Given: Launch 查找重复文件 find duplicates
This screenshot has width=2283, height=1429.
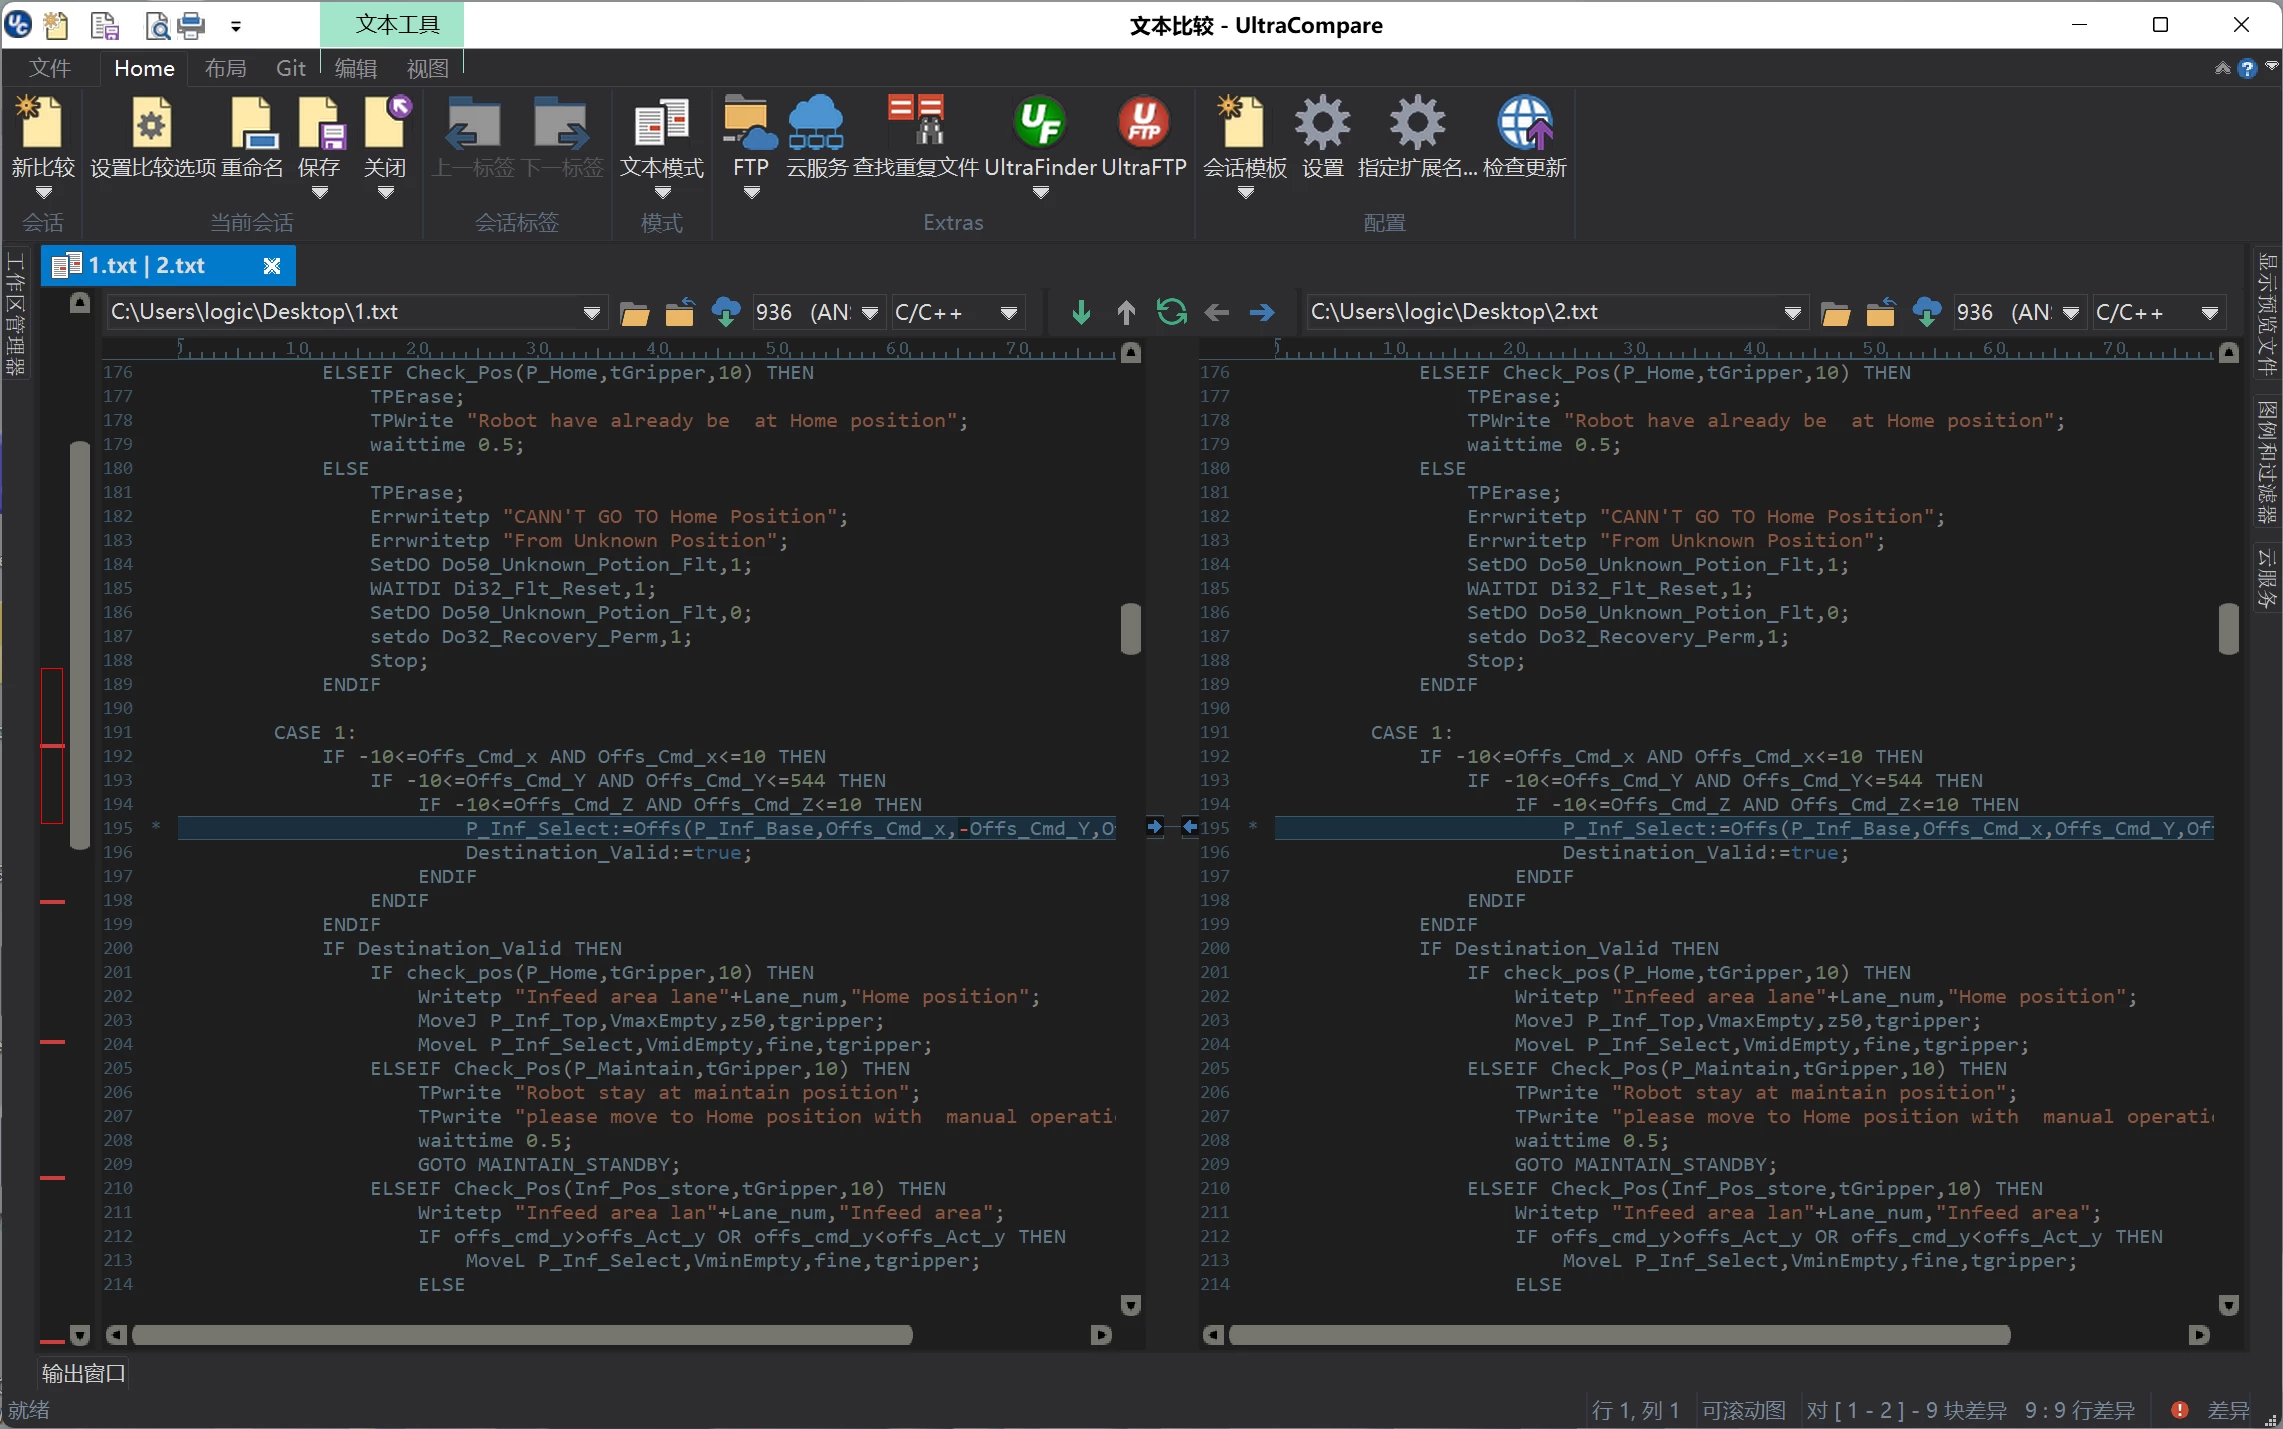Looking at the screenshot, I should click(x=916, y=138).
